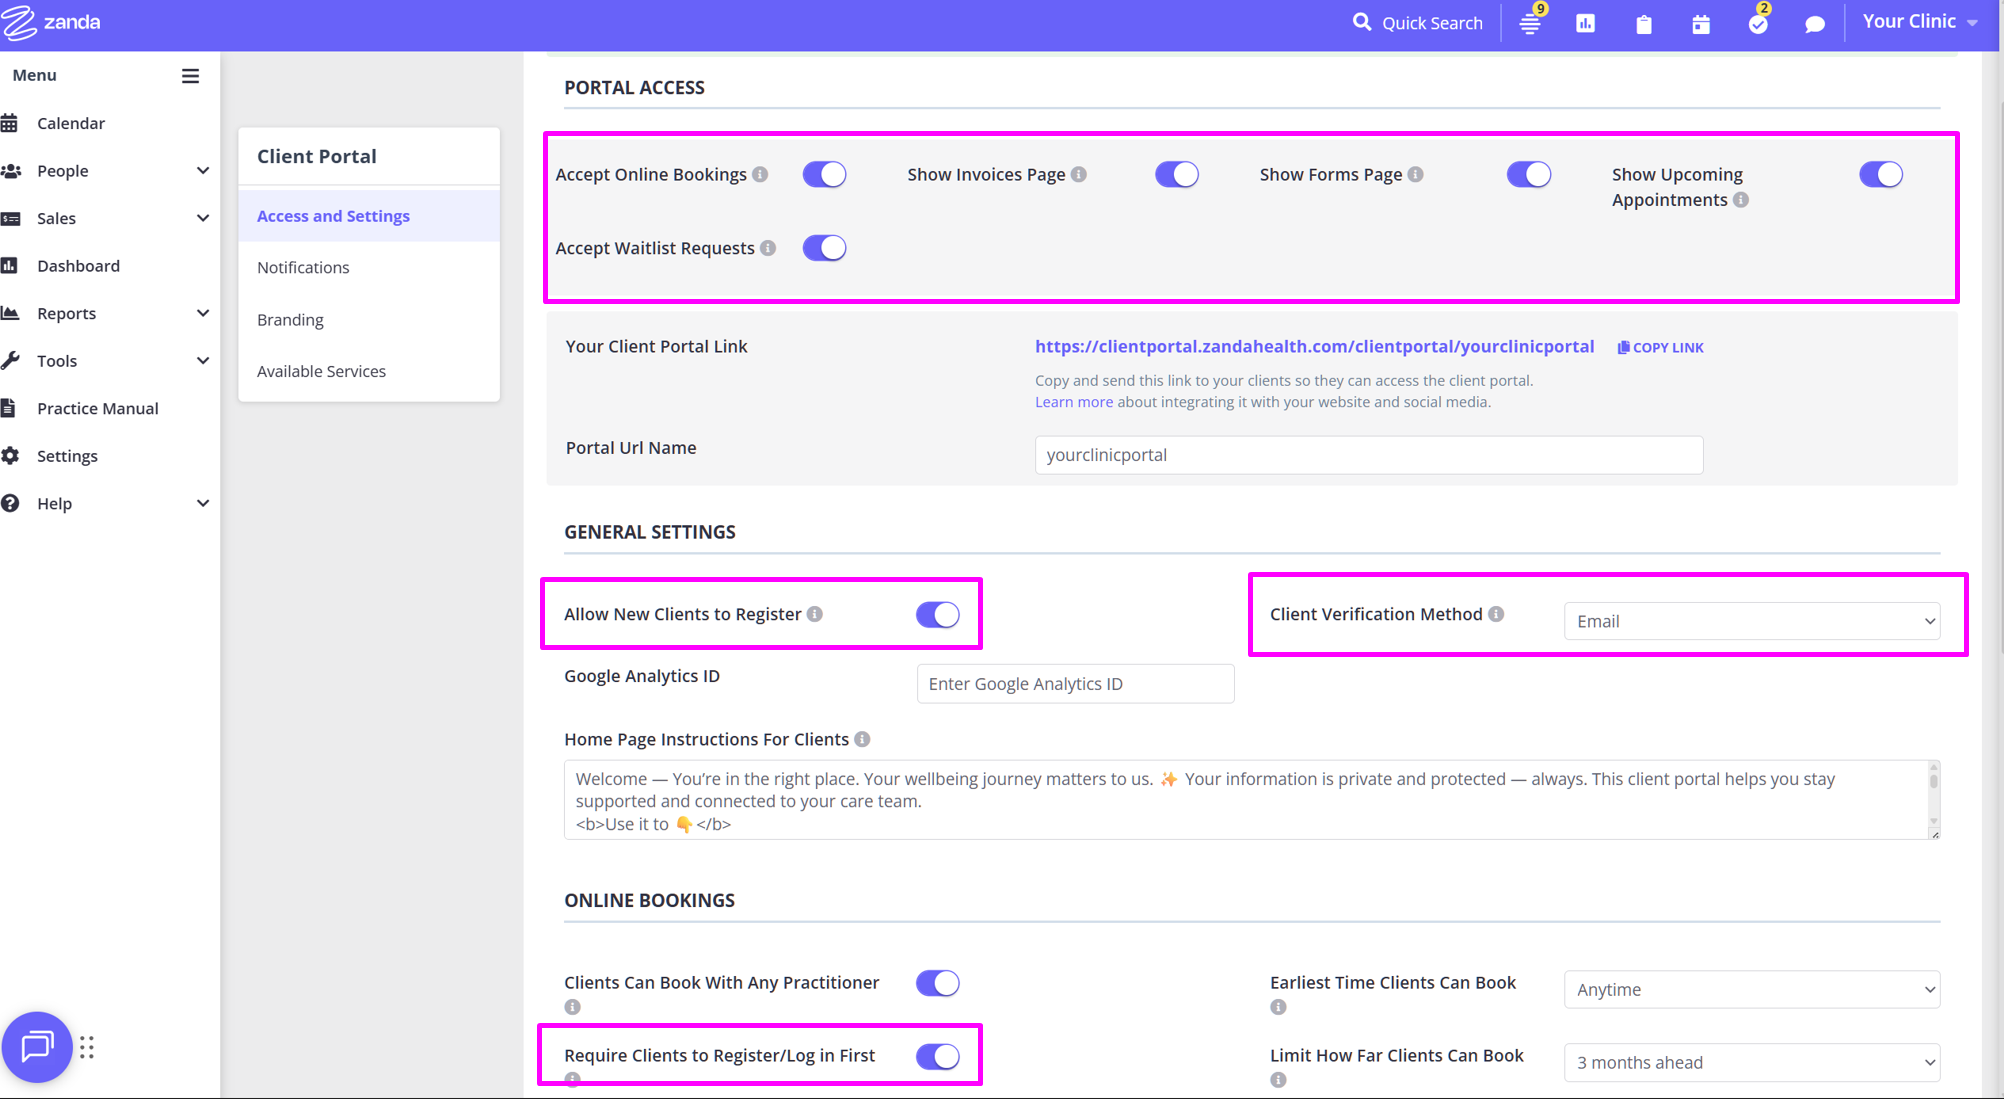
Task: Turn off Allow New Clients to Register
Action: click(x=937, y=615)
